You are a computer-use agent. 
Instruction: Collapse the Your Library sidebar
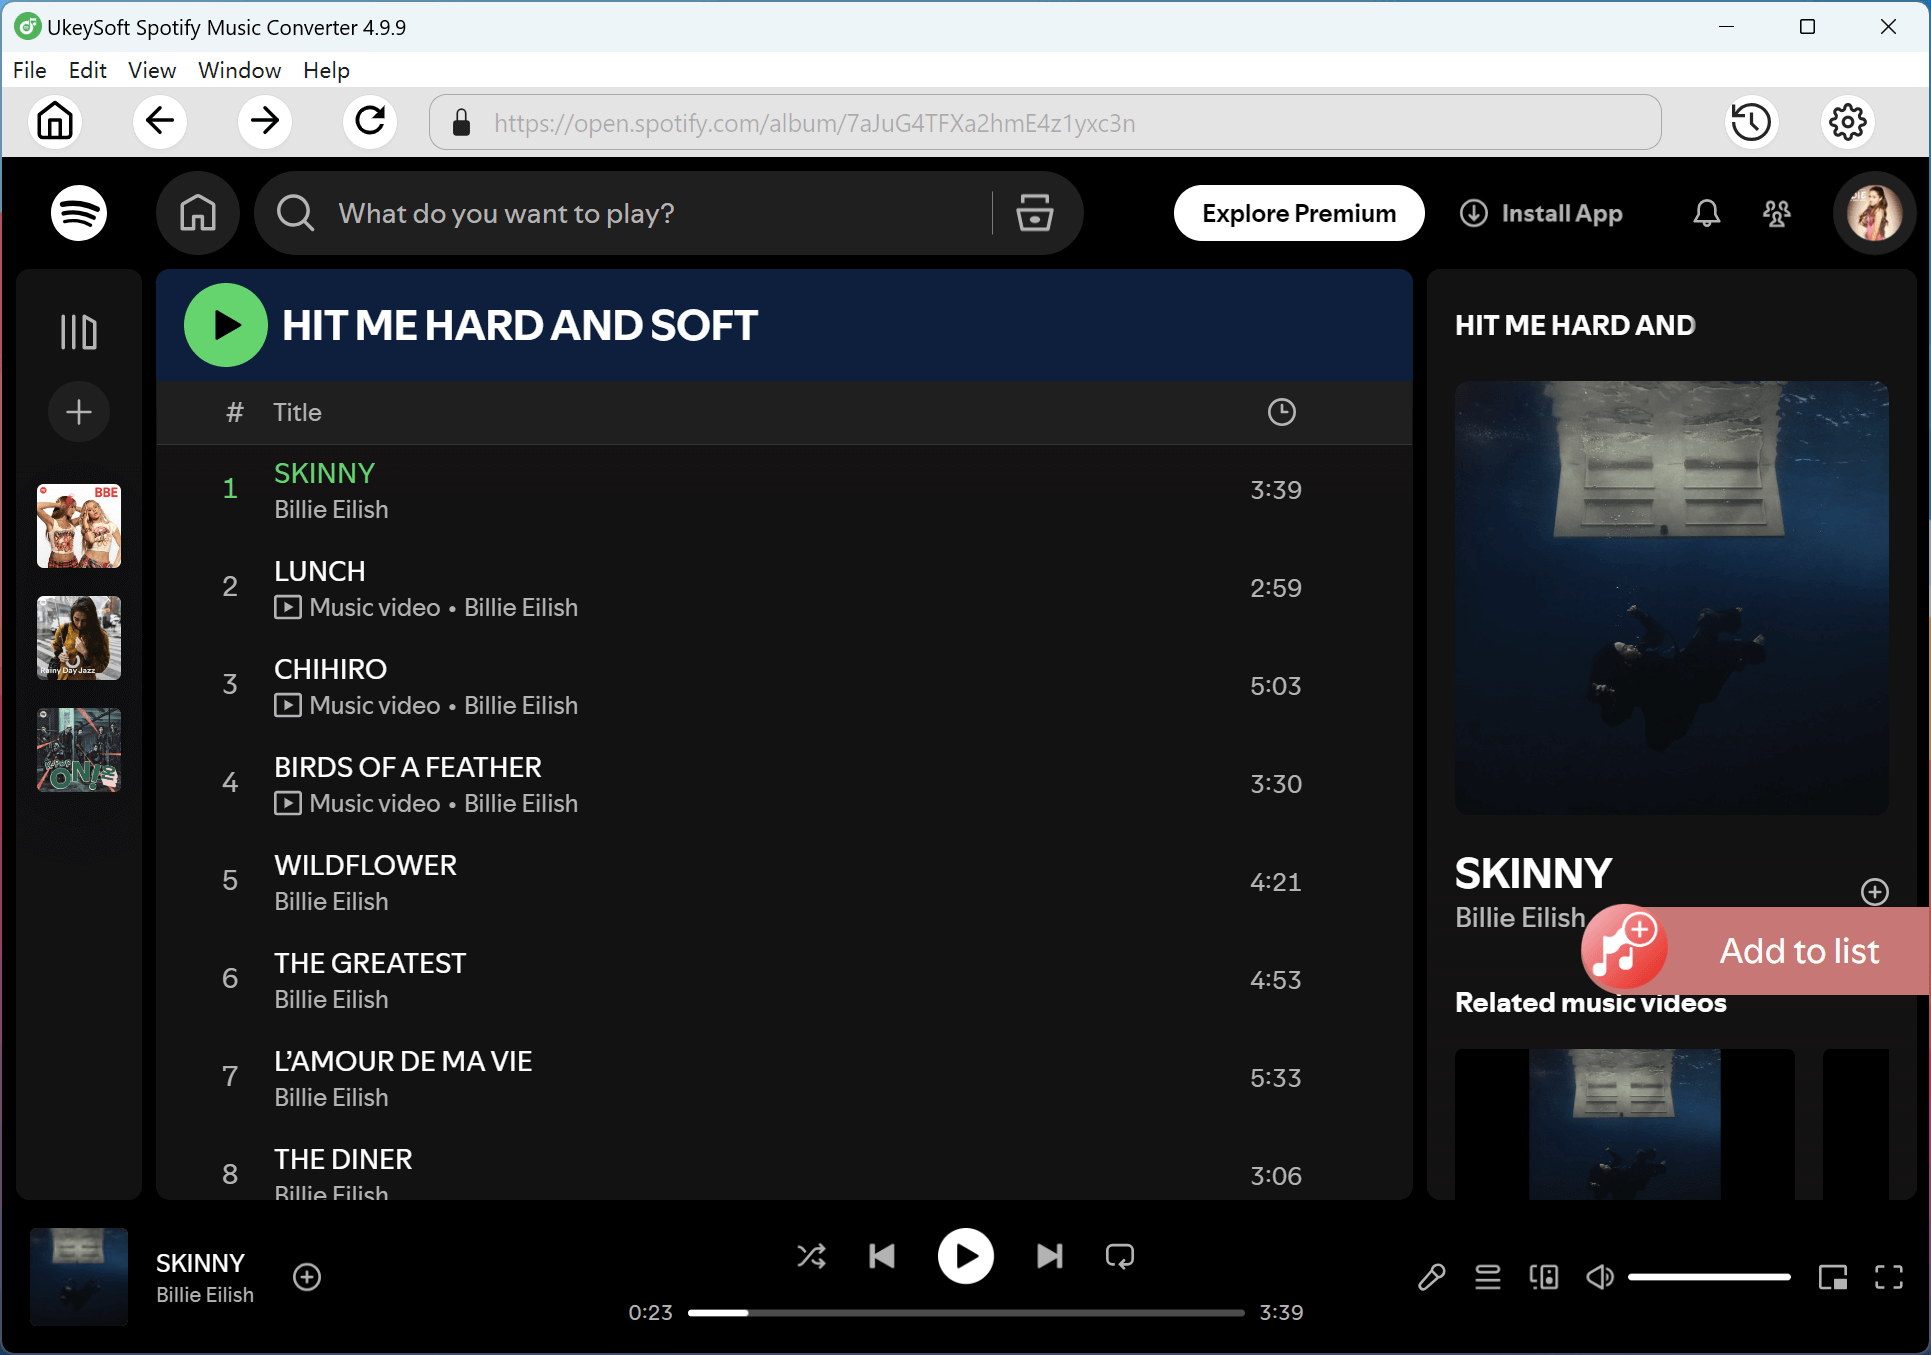point(78,330)
